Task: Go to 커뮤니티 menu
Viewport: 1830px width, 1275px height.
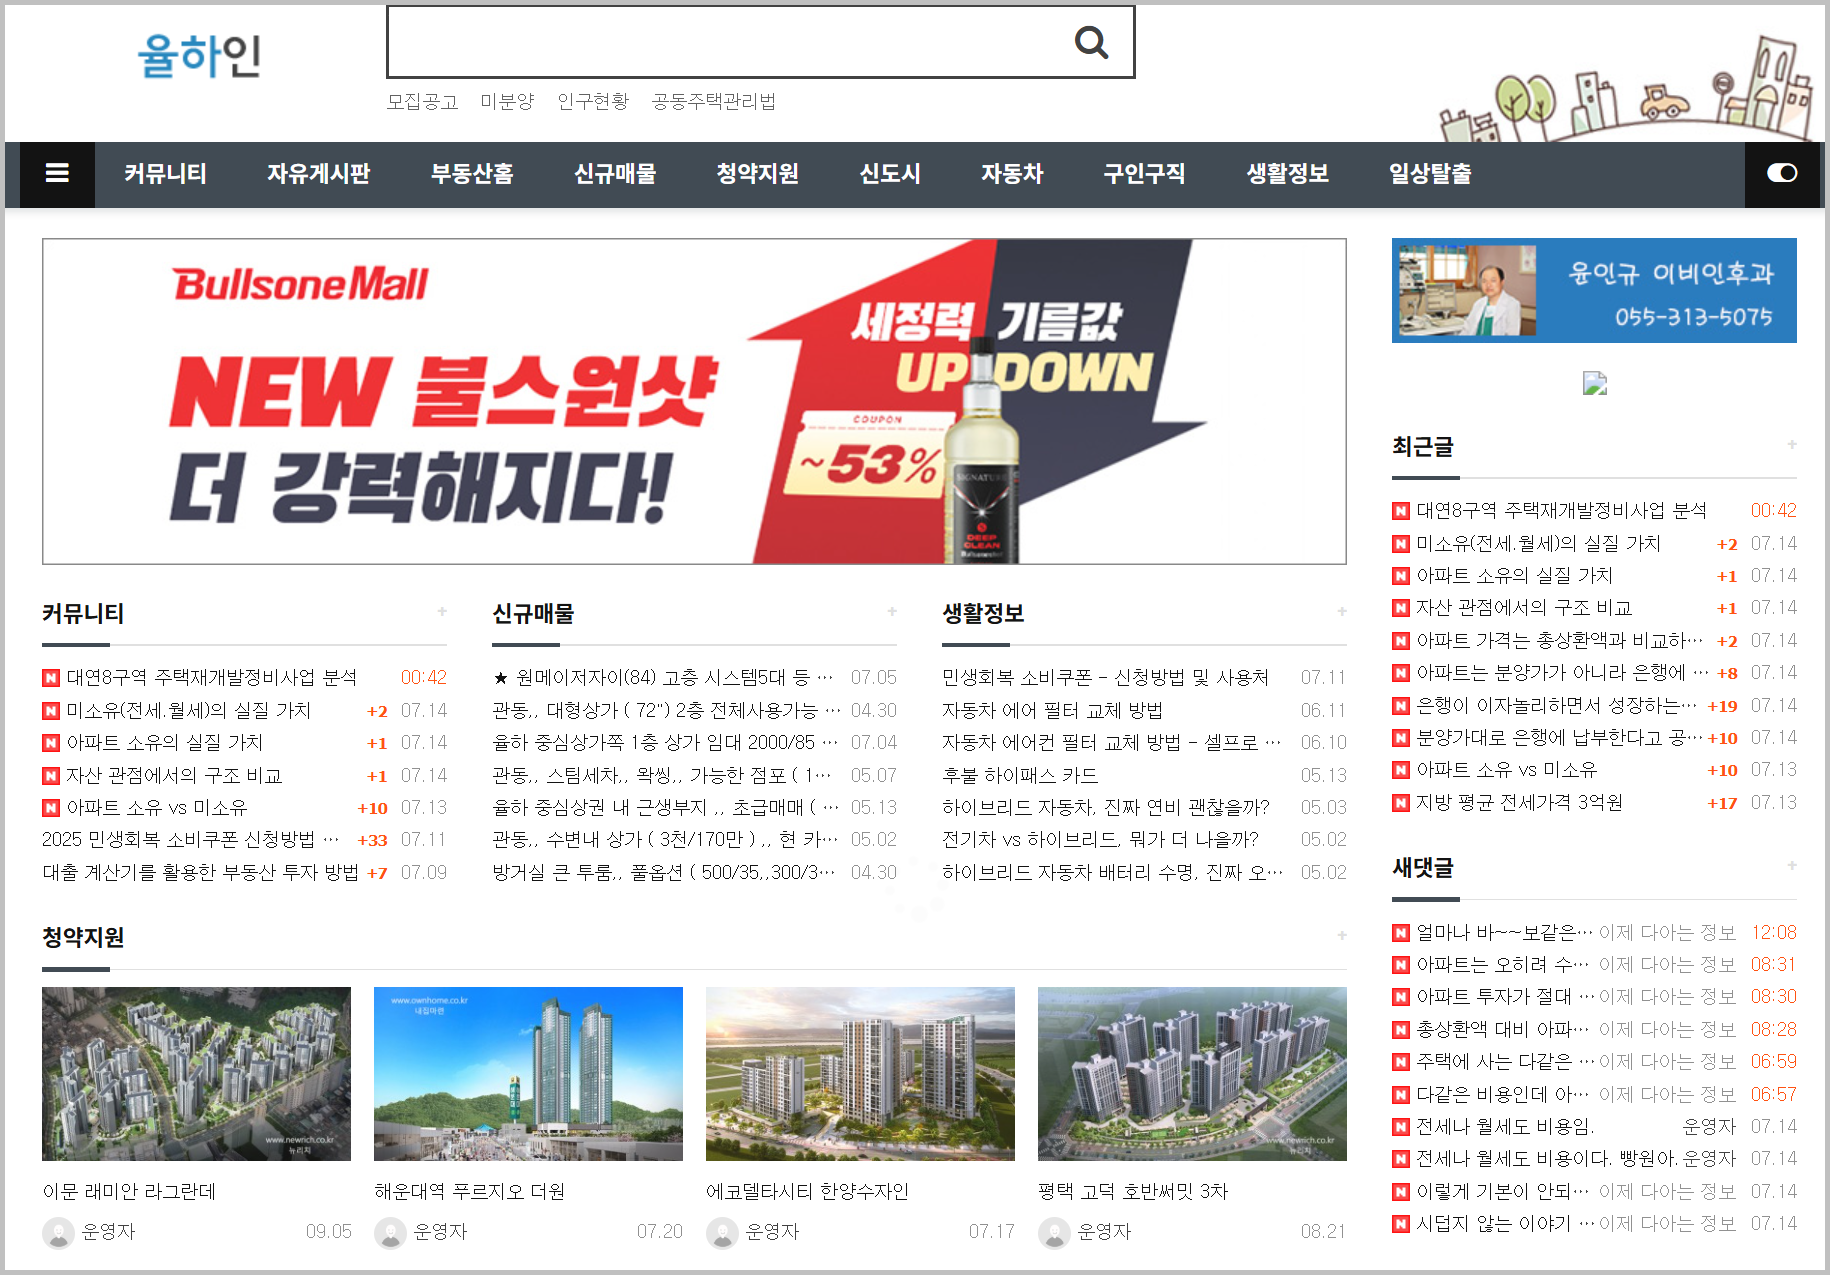Action: point(165,174)
